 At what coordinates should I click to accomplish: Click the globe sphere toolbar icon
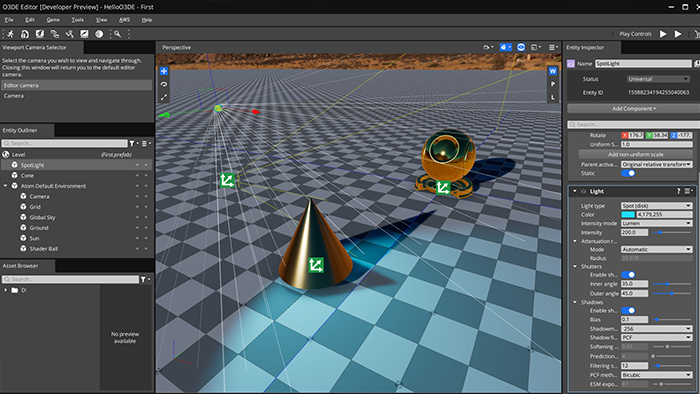pos(99,34)
